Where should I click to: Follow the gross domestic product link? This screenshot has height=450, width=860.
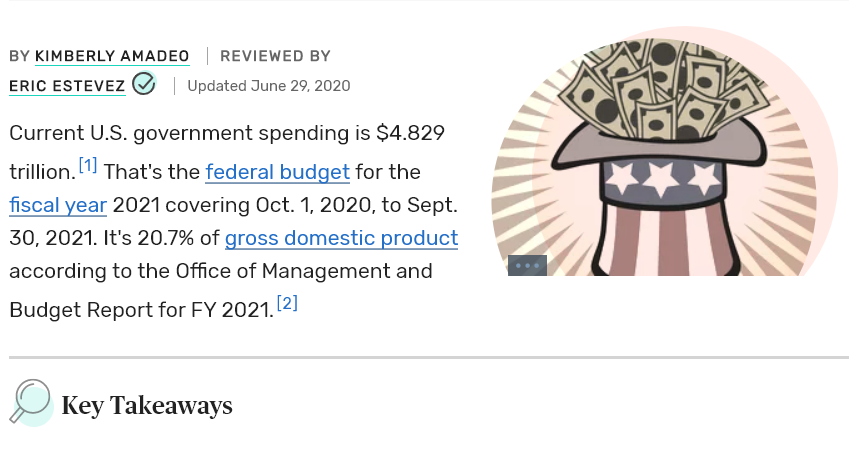341,238
